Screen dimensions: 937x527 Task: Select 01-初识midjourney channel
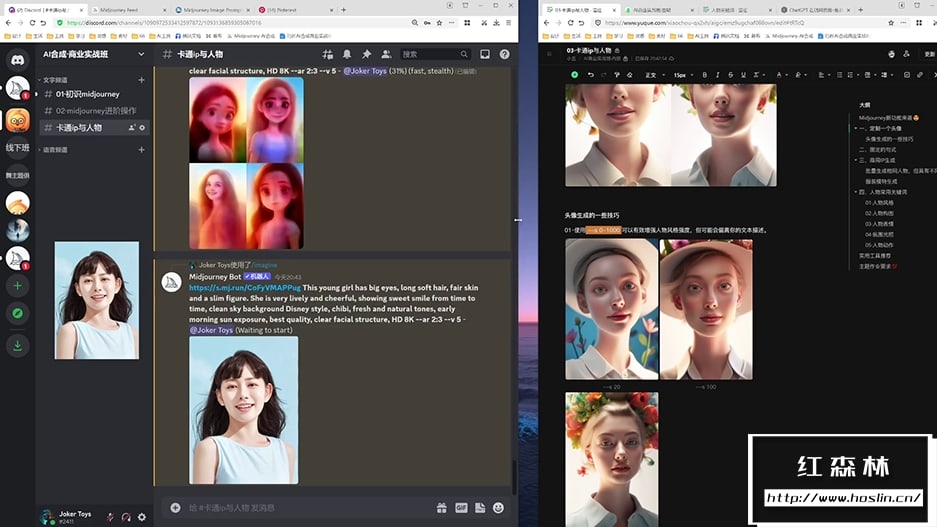[87, 94]
